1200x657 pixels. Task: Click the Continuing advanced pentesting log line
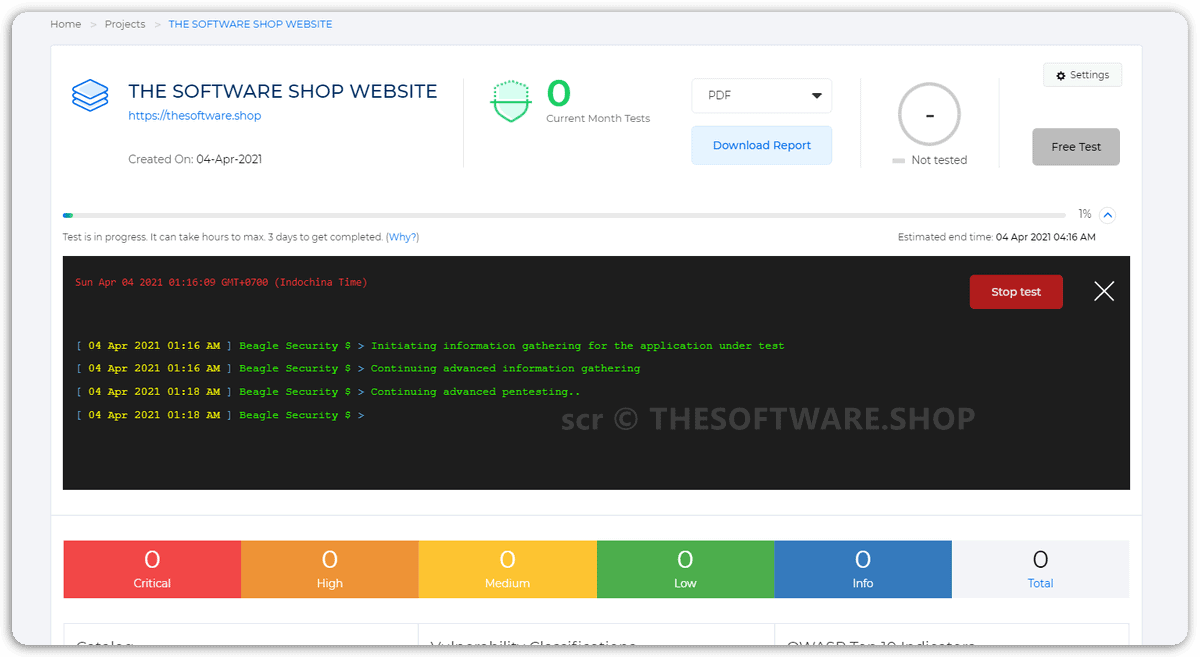[328, 392]
